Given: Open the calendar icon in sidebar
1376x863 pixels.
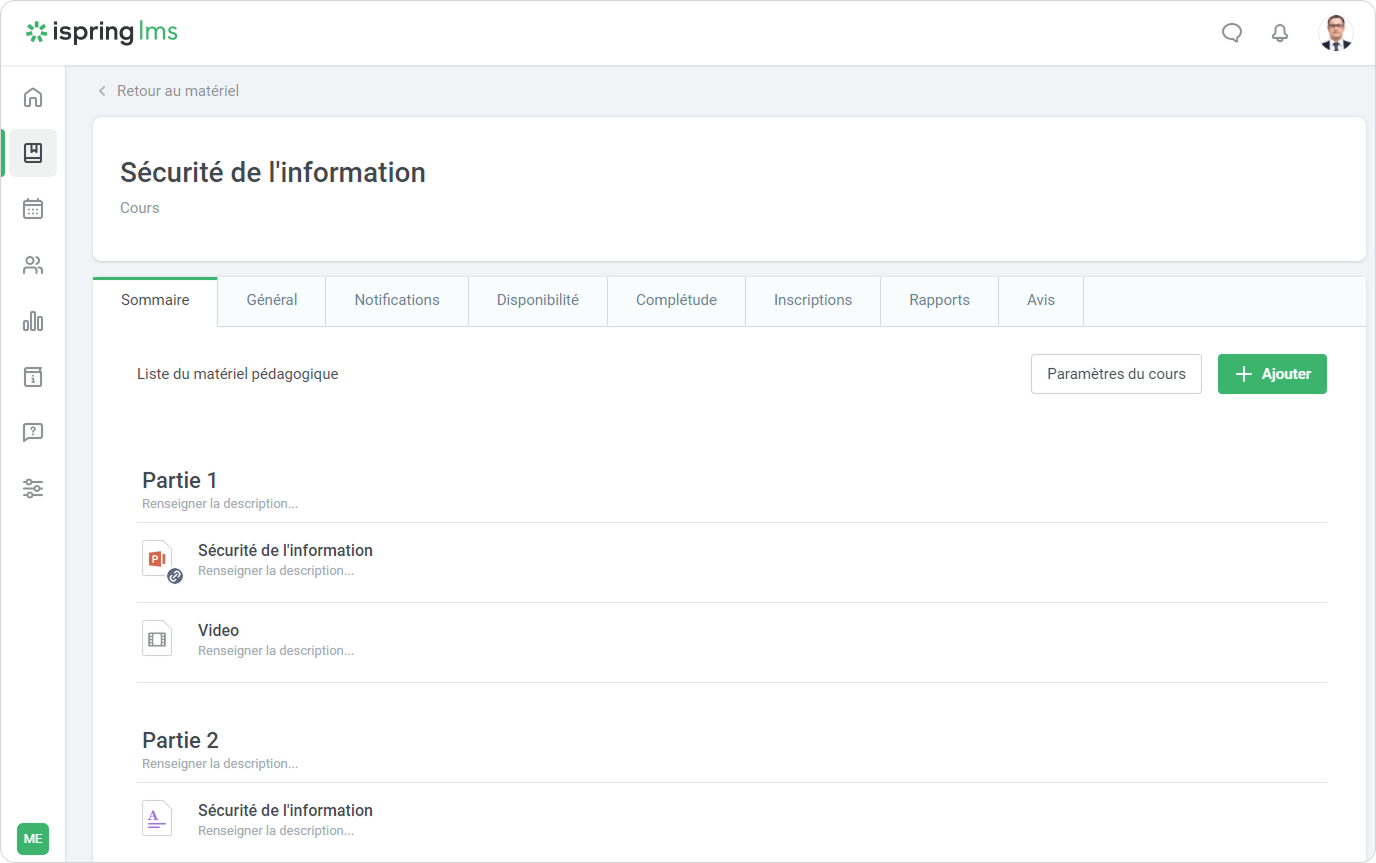Looking at the screenshot, I should coord(33,209).
